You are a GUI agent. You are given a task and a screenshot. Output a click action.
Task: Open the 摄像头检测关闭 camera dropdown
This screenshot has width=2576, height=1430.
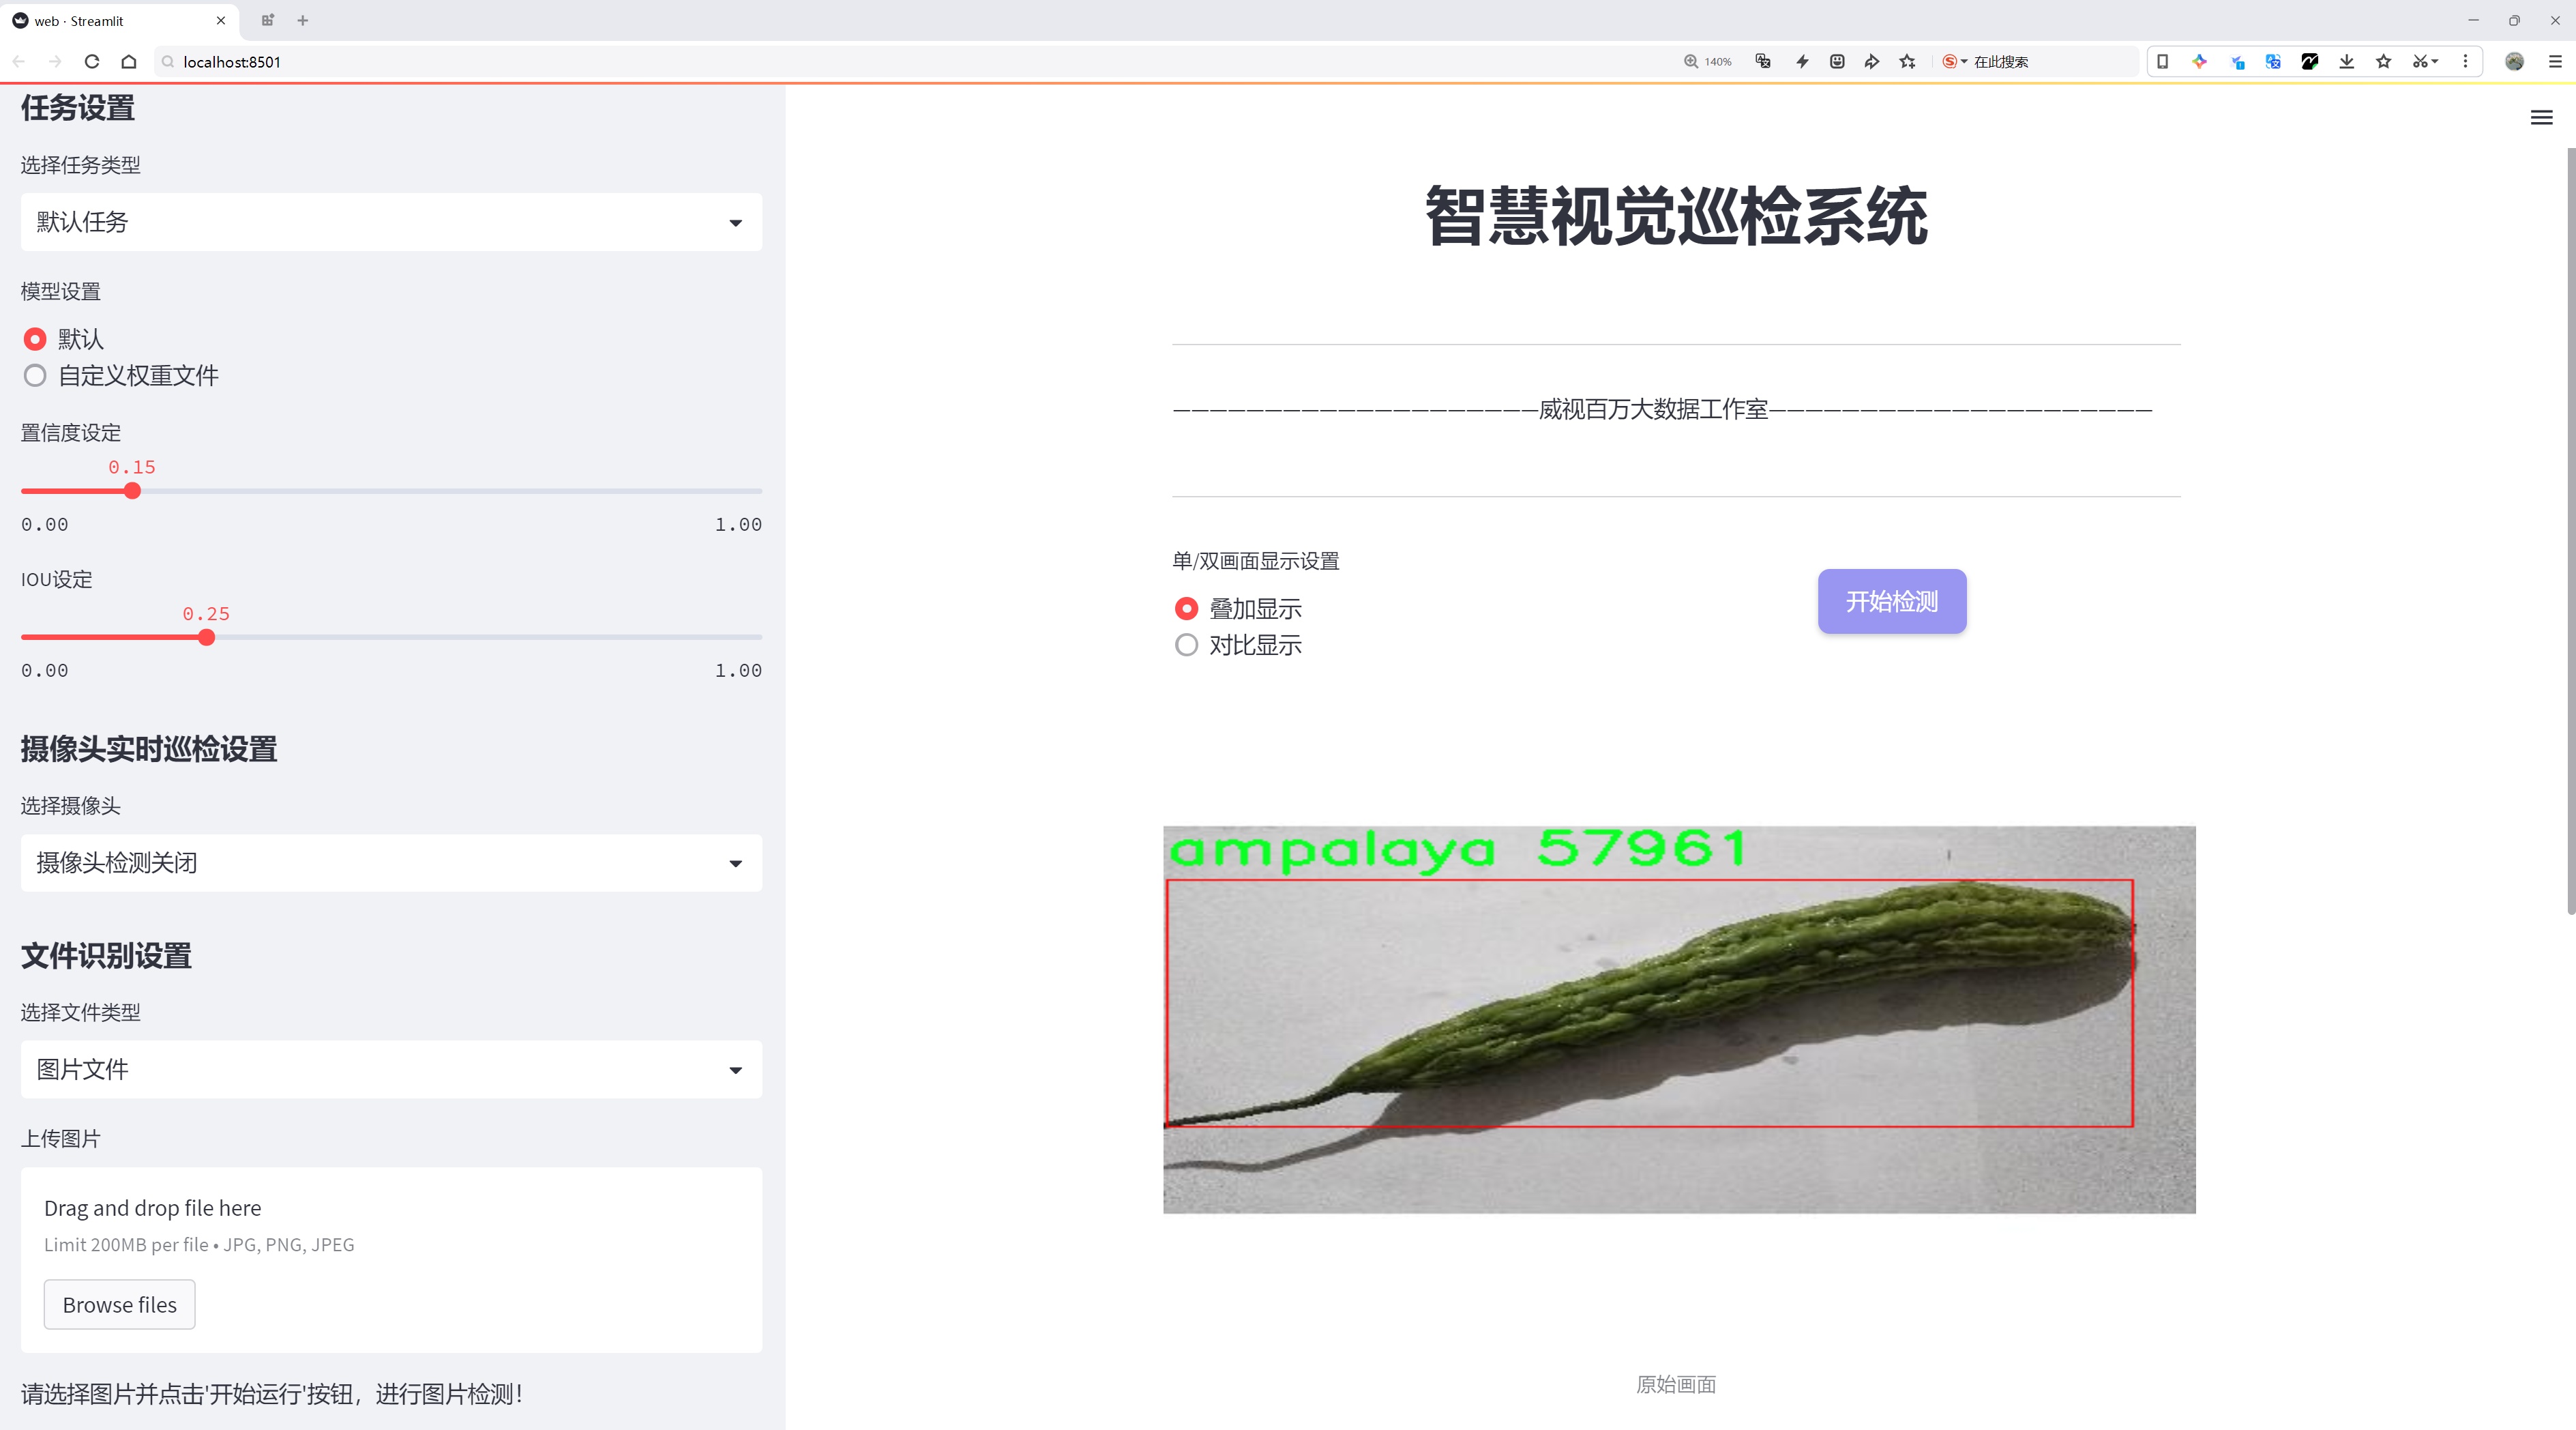click(x=391, y=863)
